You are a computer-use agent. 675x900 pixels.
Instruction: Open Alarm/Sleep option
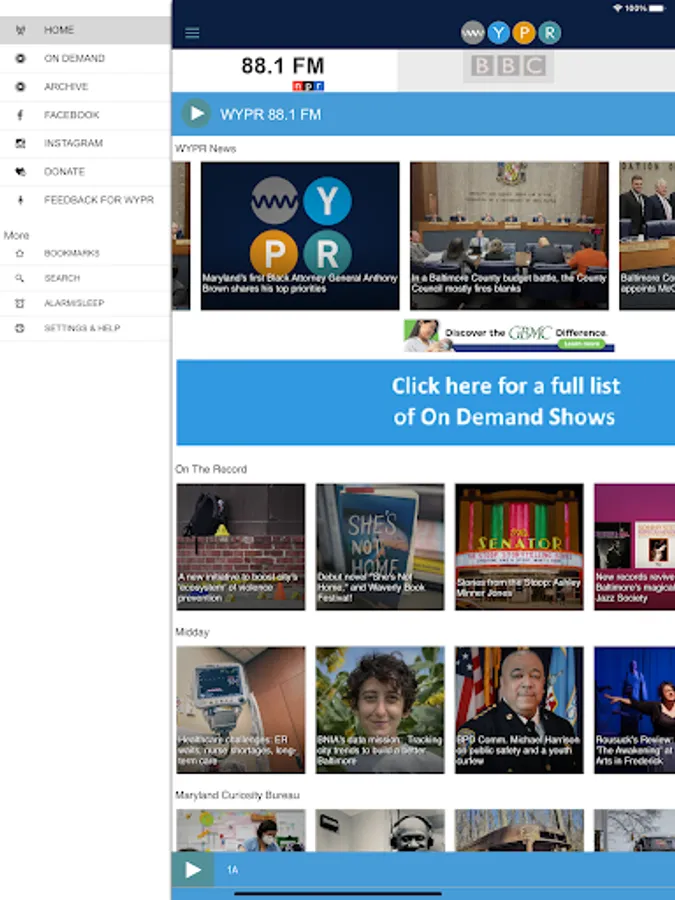pyautogui.click(x=85, y=303)
